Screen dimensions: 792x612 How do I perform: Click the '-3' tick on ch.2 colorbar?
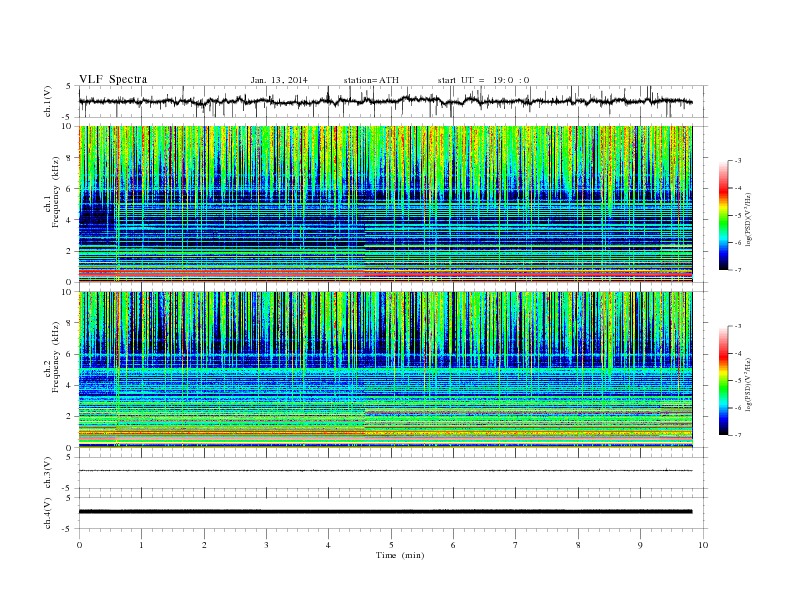tap(738, 326)
